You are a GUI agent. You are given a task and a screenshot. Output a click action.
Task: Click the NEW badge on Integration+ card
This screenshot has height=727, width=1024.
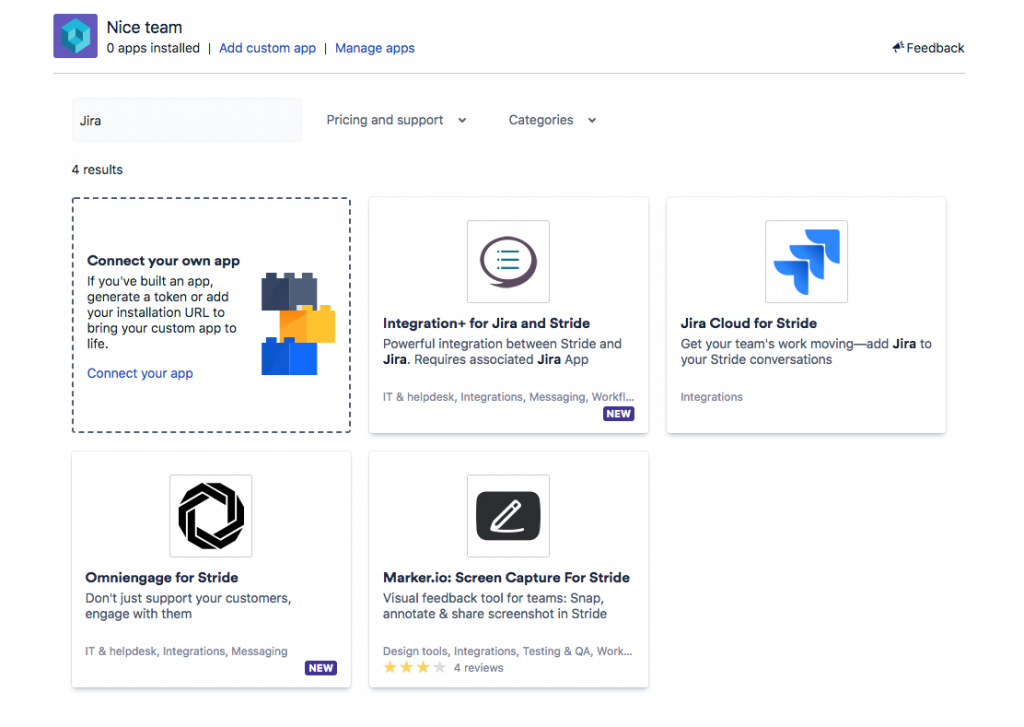tap(618, 413)
